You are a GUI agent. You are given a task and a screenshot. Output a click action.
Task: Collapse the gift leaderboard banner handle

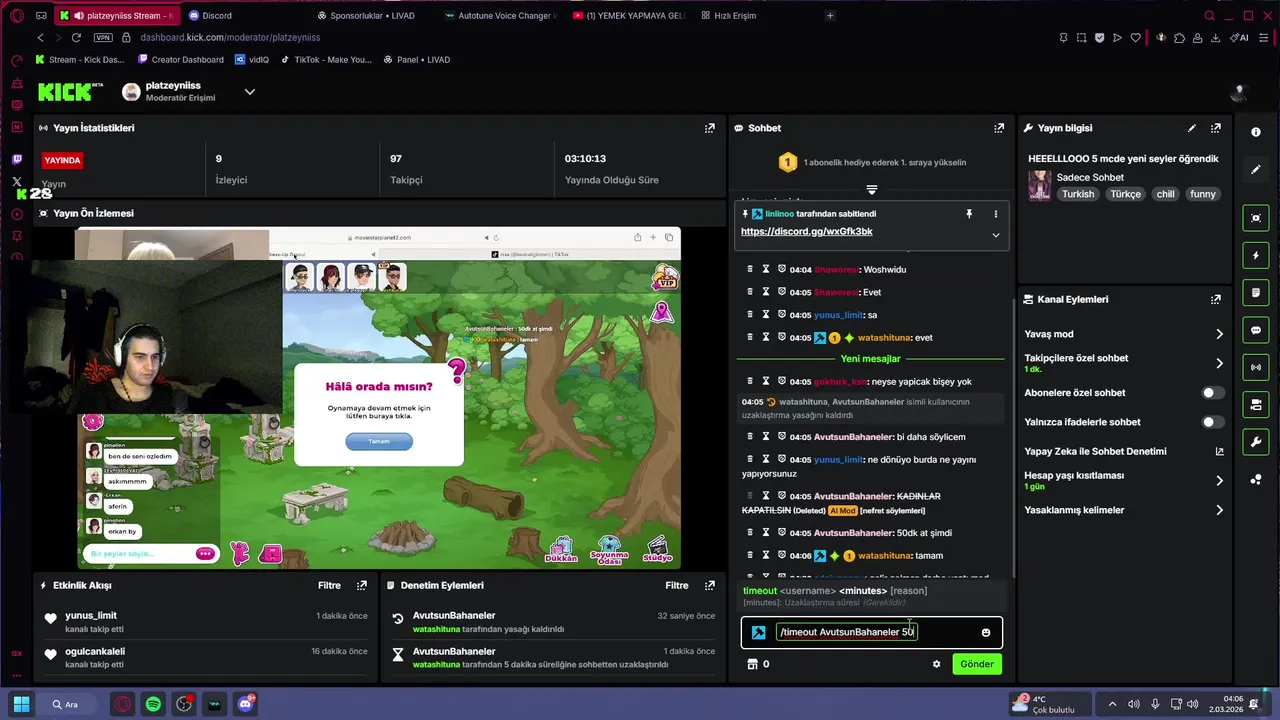click(x=871, y=189)
